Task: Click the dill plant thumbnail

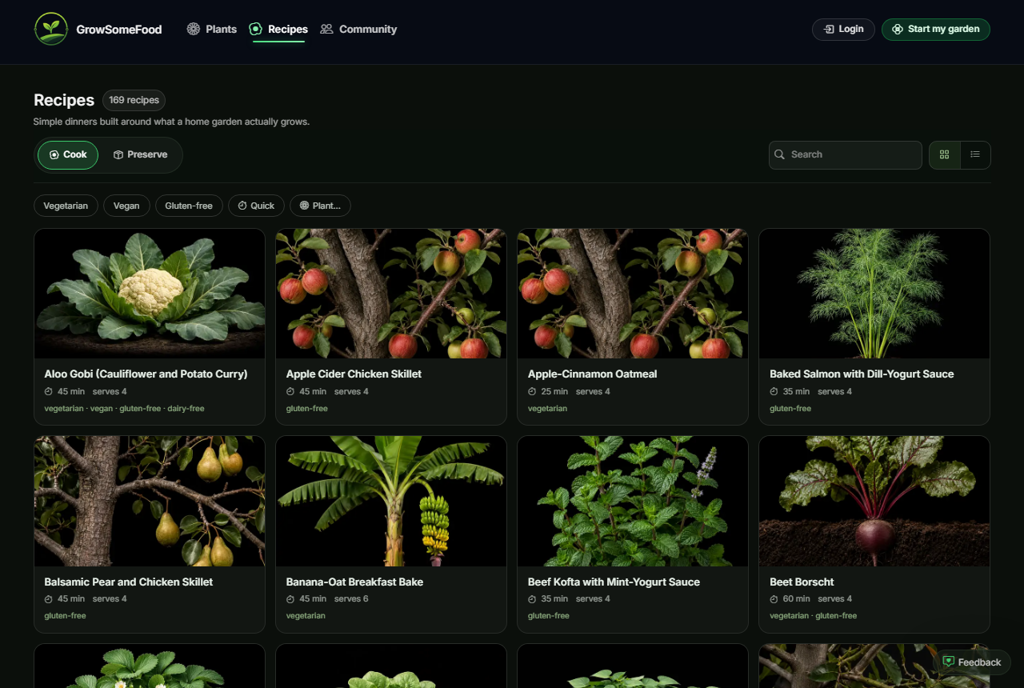Action: click(874, 293)
